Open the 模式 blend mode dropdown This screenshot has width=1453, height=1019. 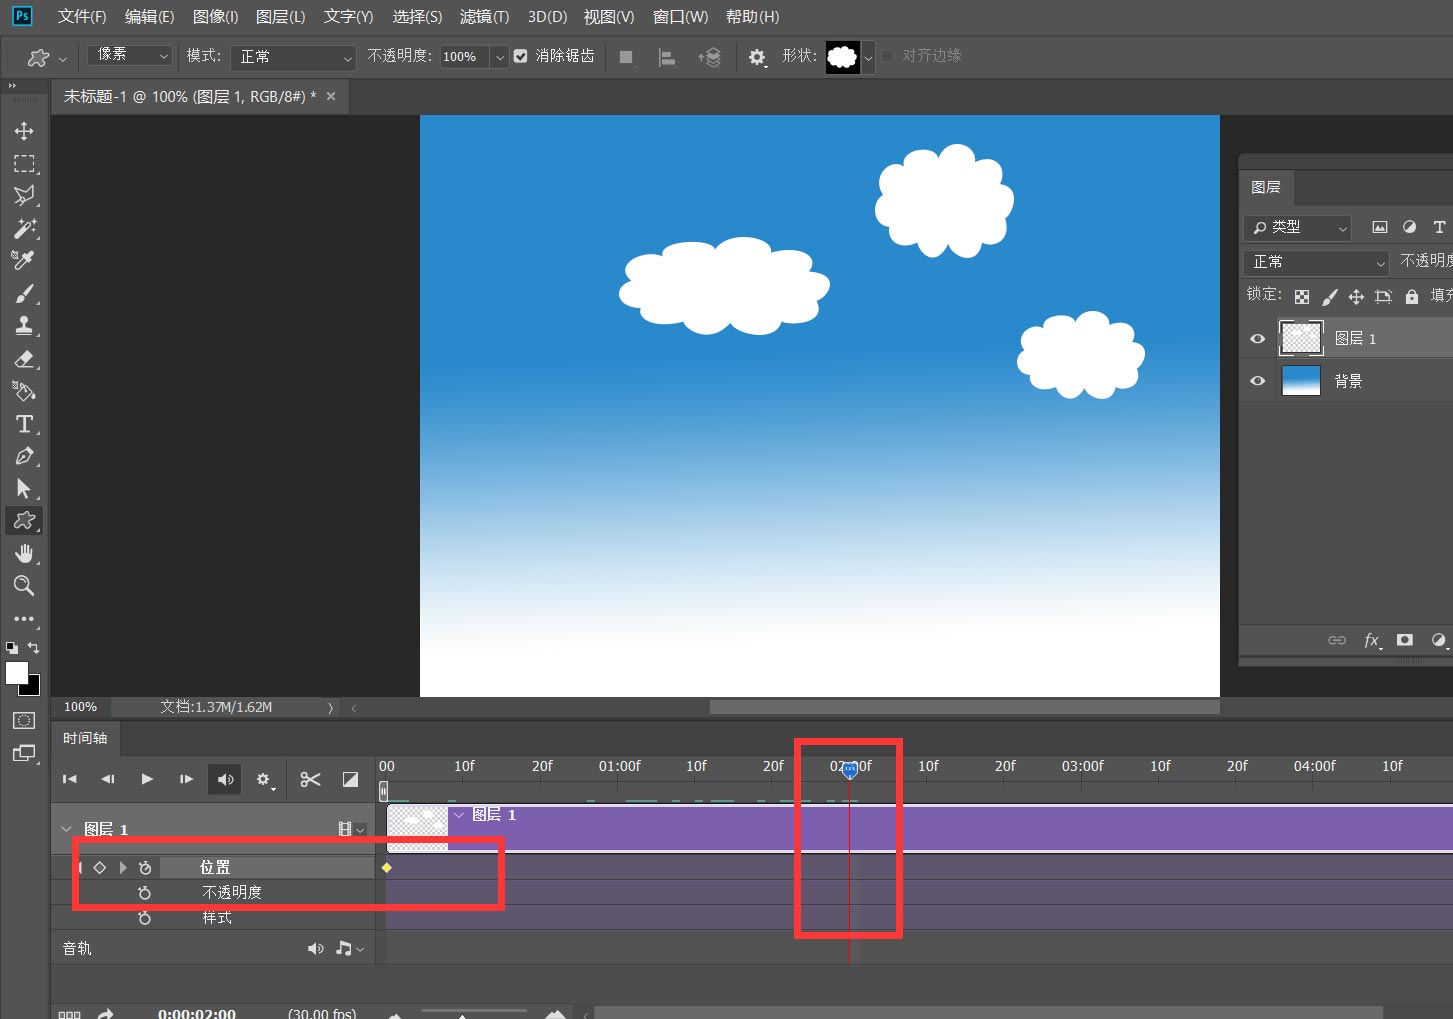click(293, 57)
